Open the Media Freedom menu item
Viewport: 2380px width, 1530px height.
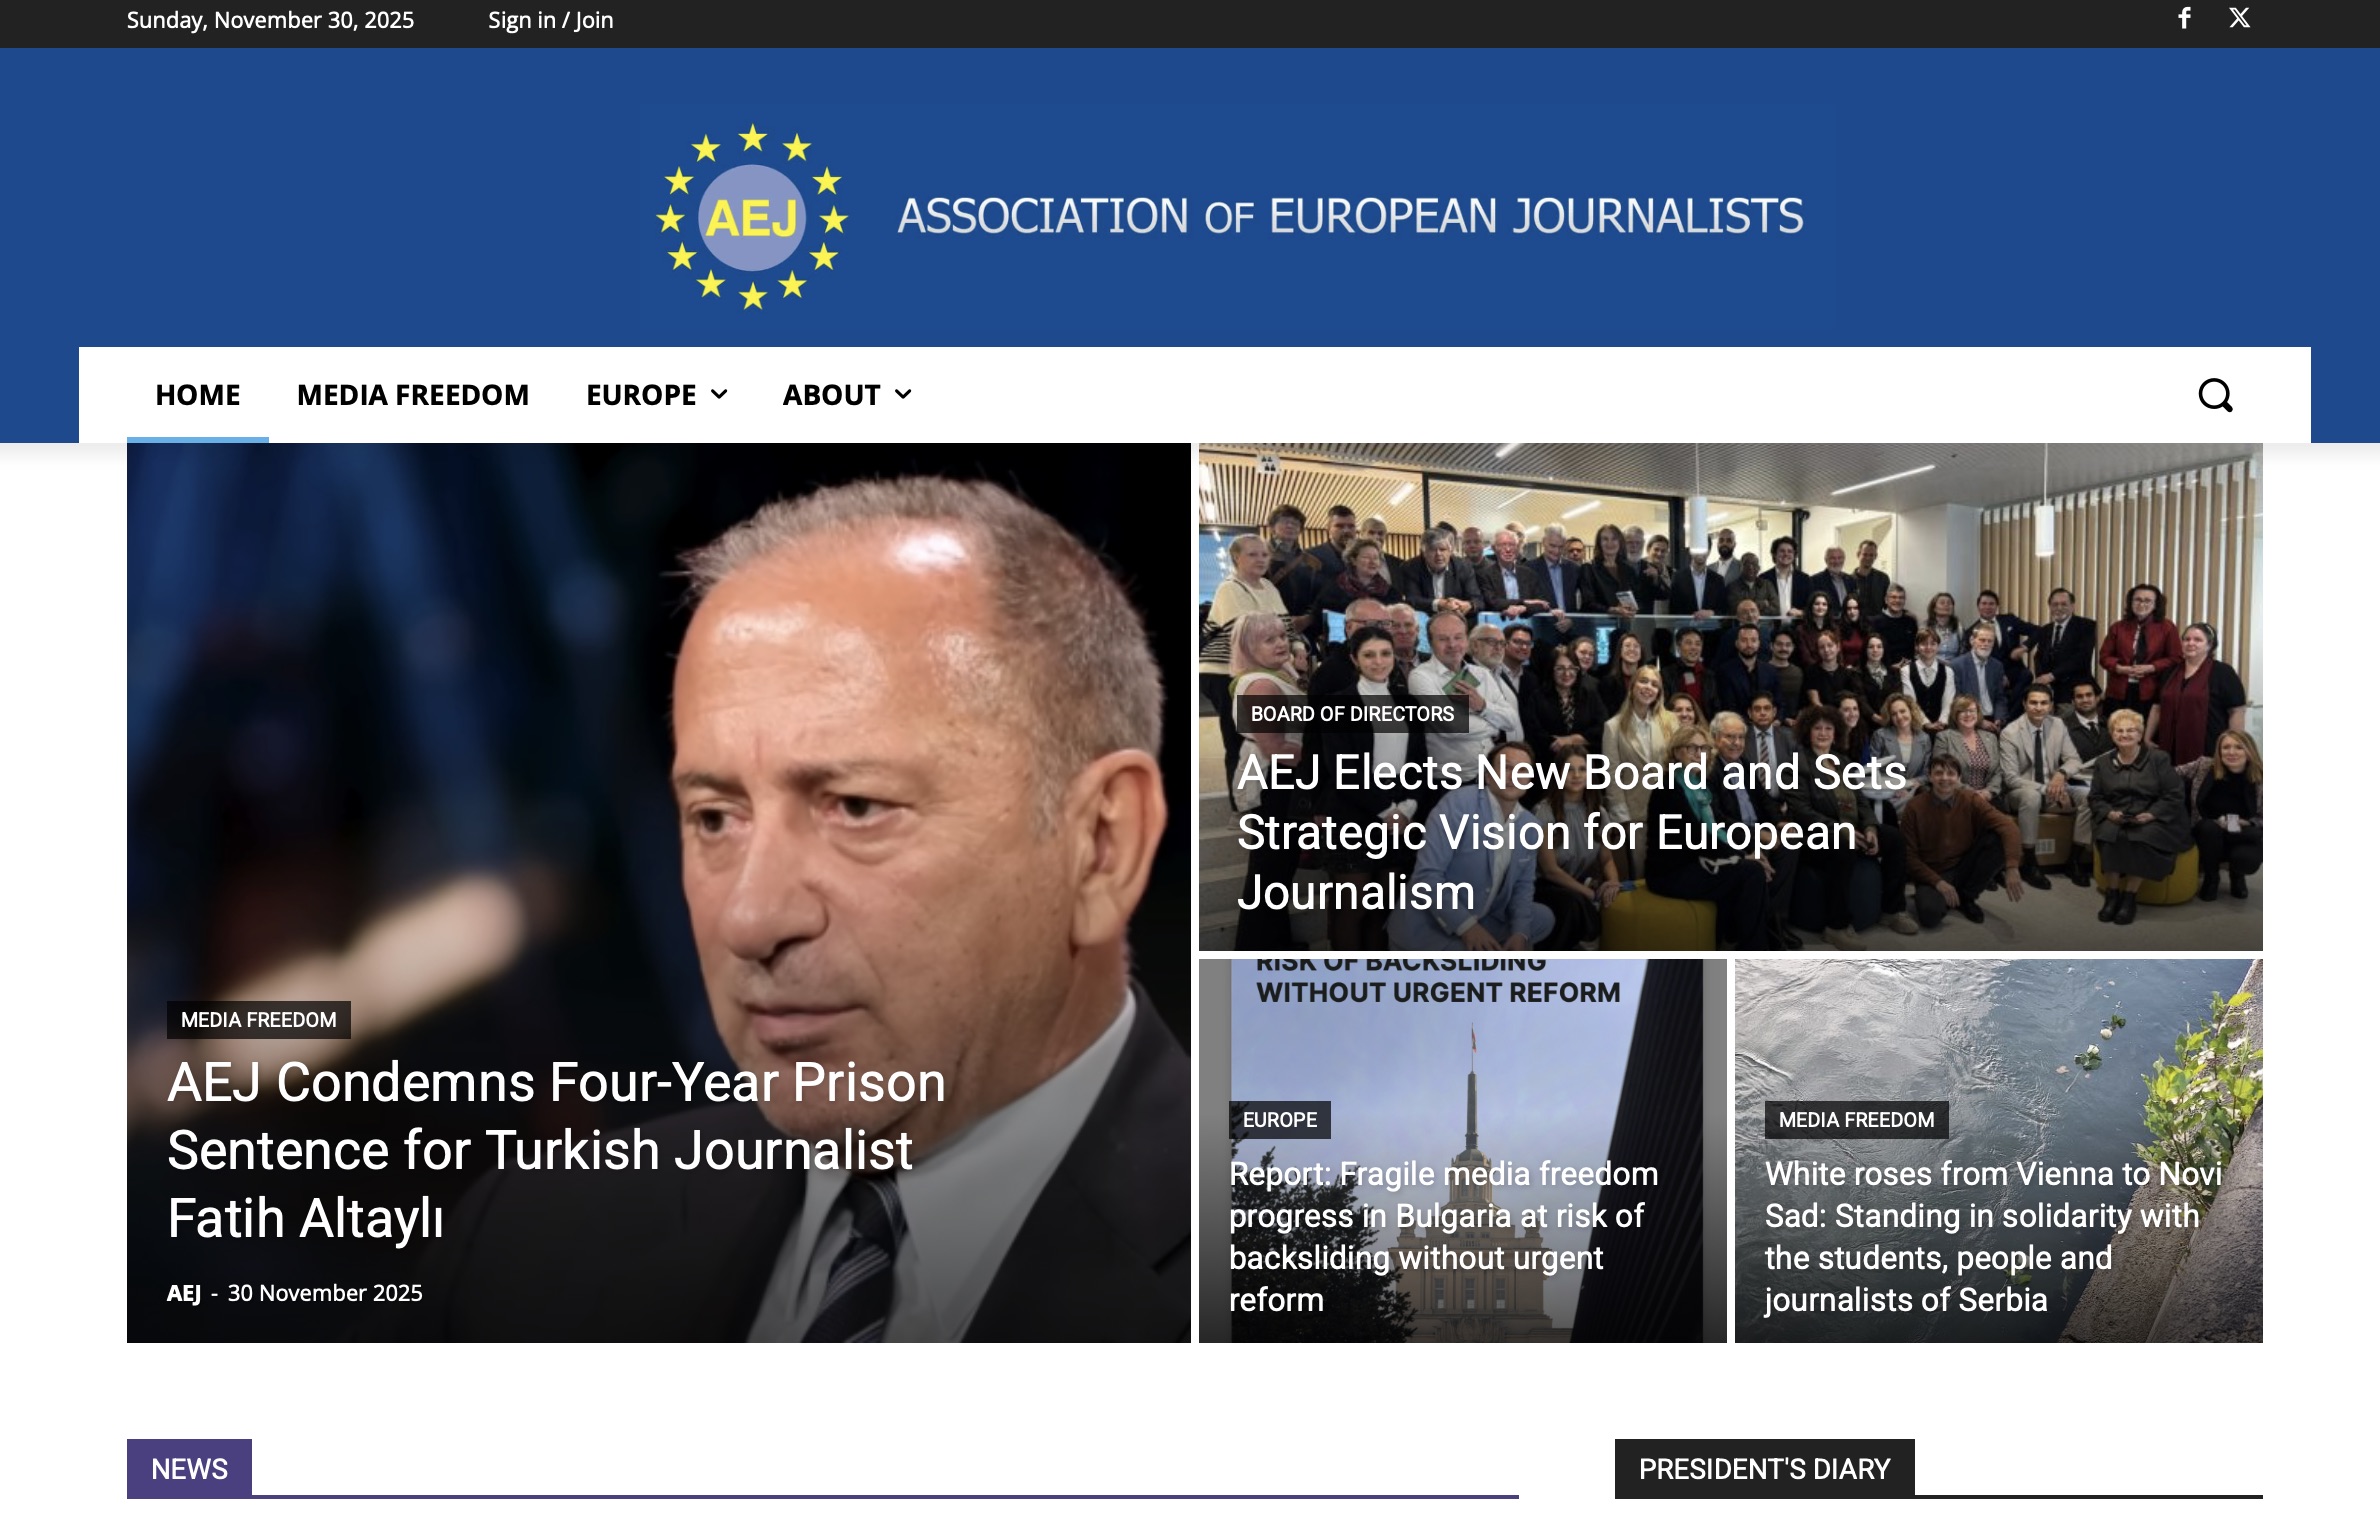[413, 395]
